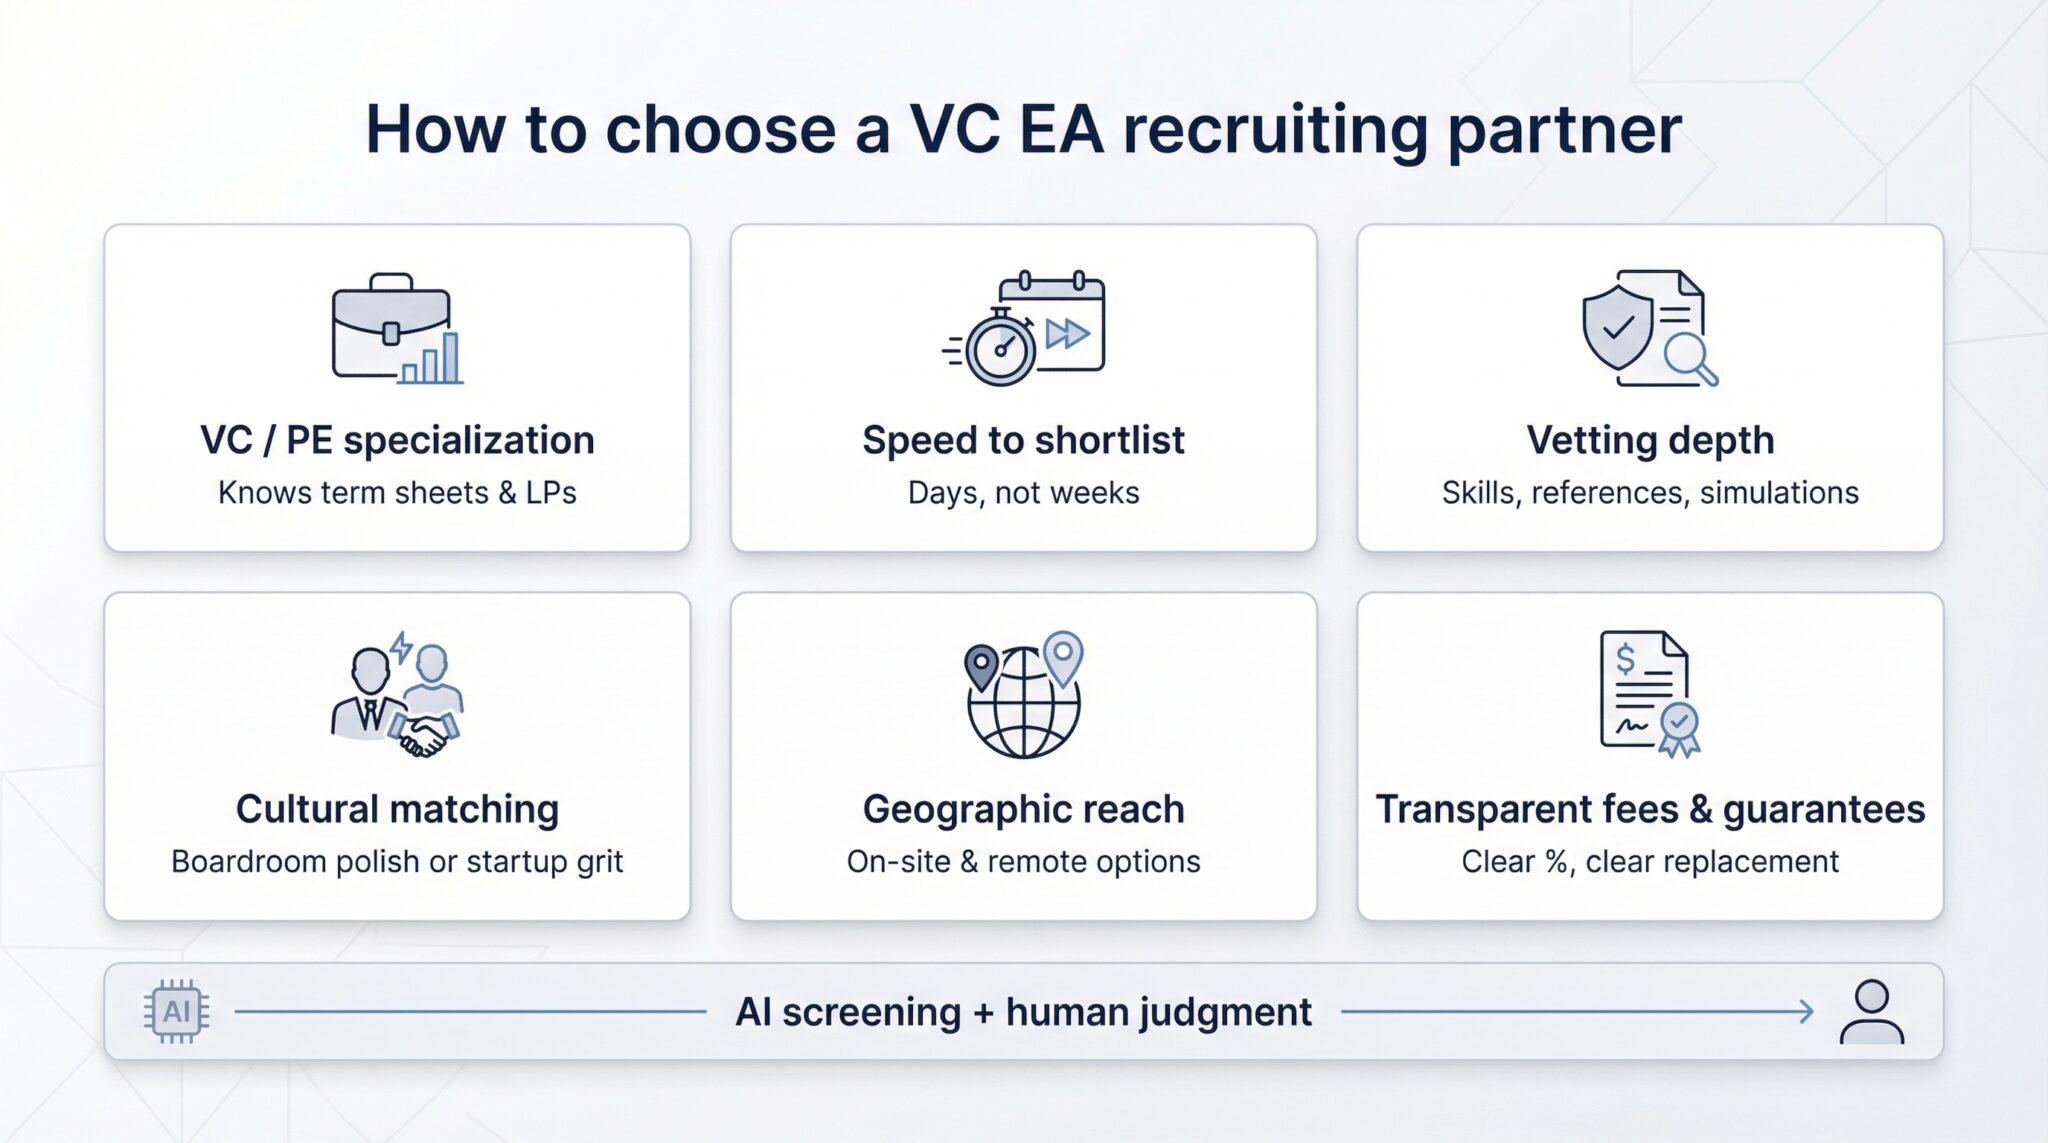
Task: Click the 'Knows term sheets & LPs' subtitle
Action: 397,493
